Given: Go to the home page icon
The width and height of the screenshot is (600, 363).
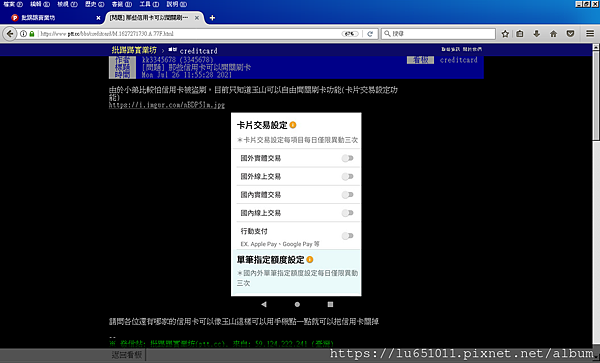Looking at the screenshot, I should click(x=553, y=34).
